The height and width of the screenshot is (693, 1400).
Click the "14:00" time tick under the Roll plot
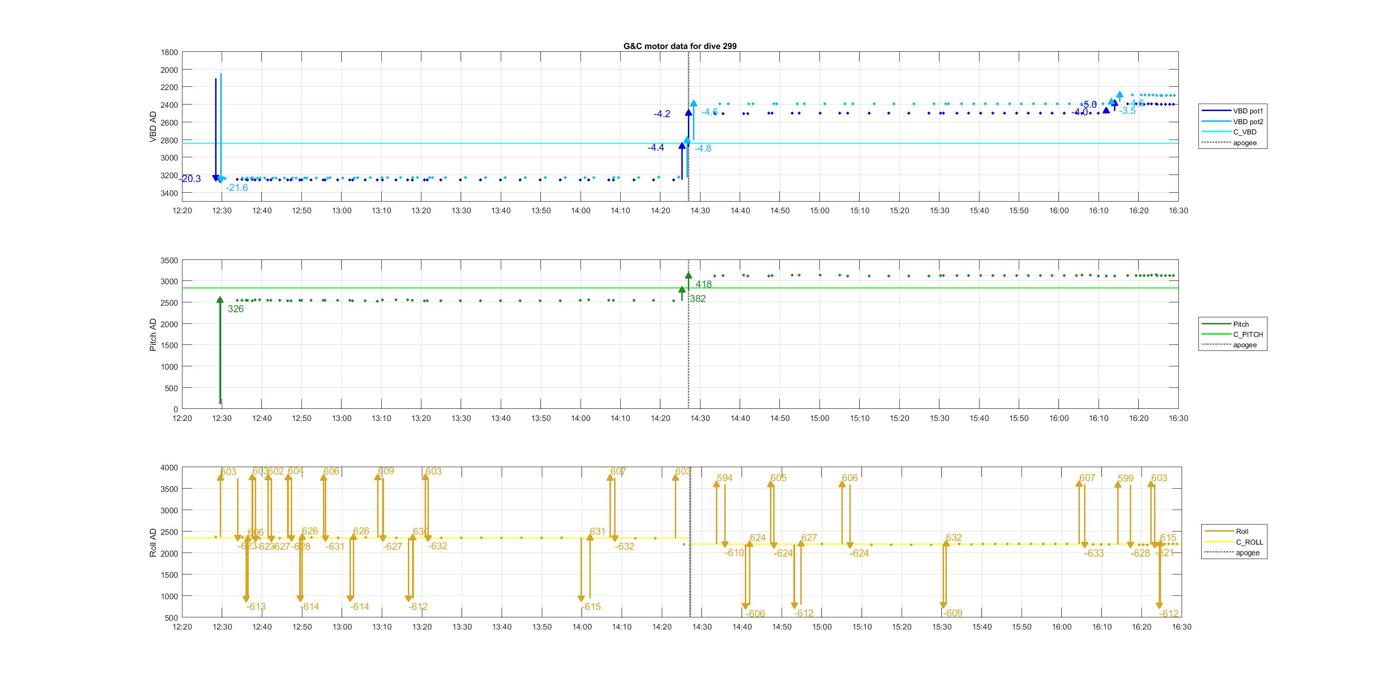point(581,627)
